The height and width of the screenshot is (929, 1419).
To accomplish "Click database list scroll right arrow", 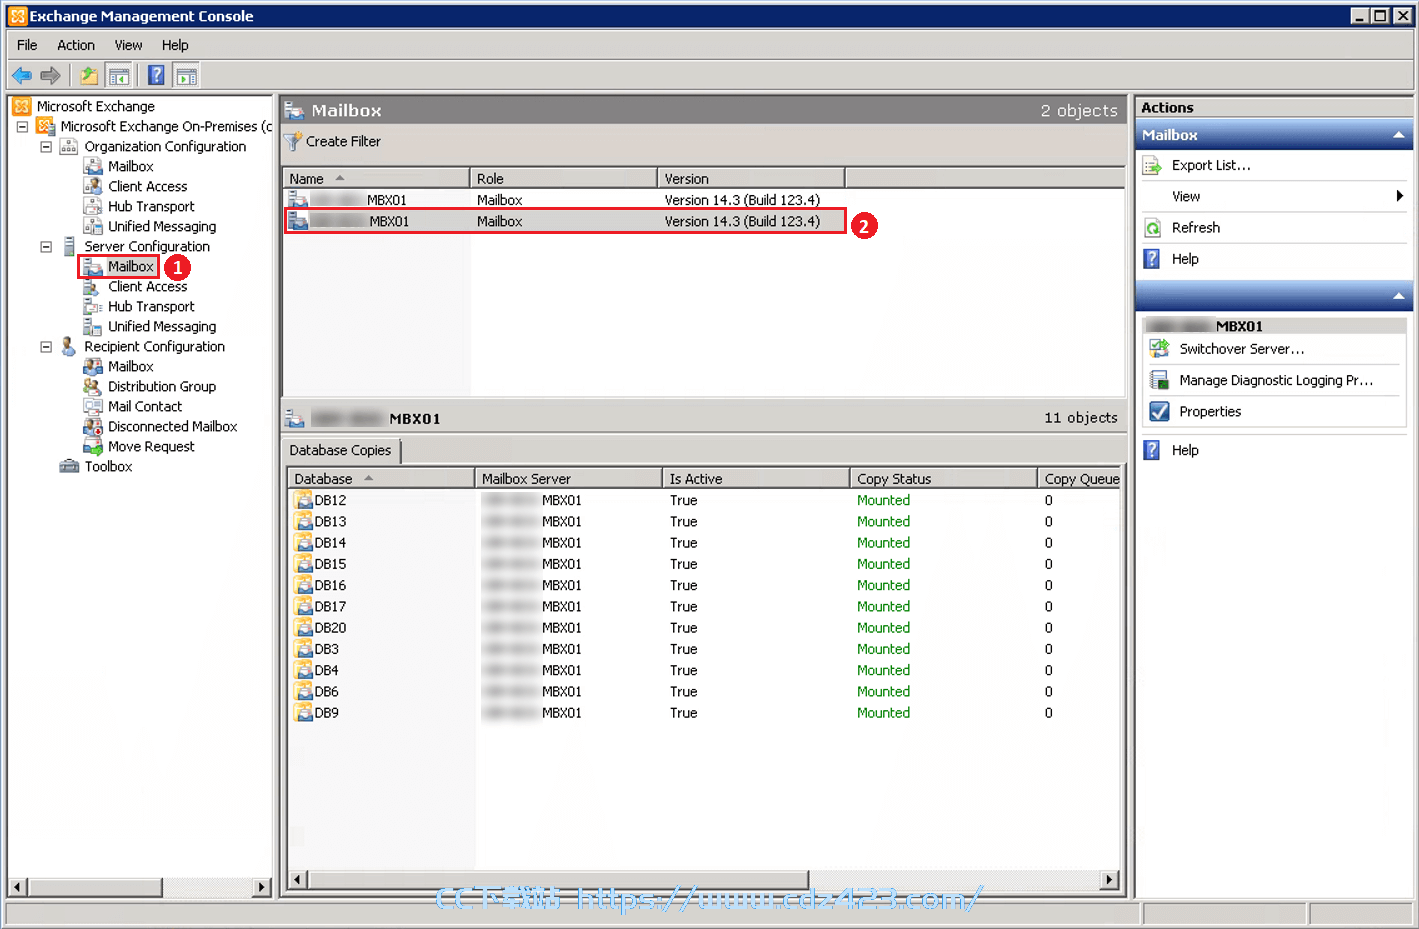I will 1109,880.
